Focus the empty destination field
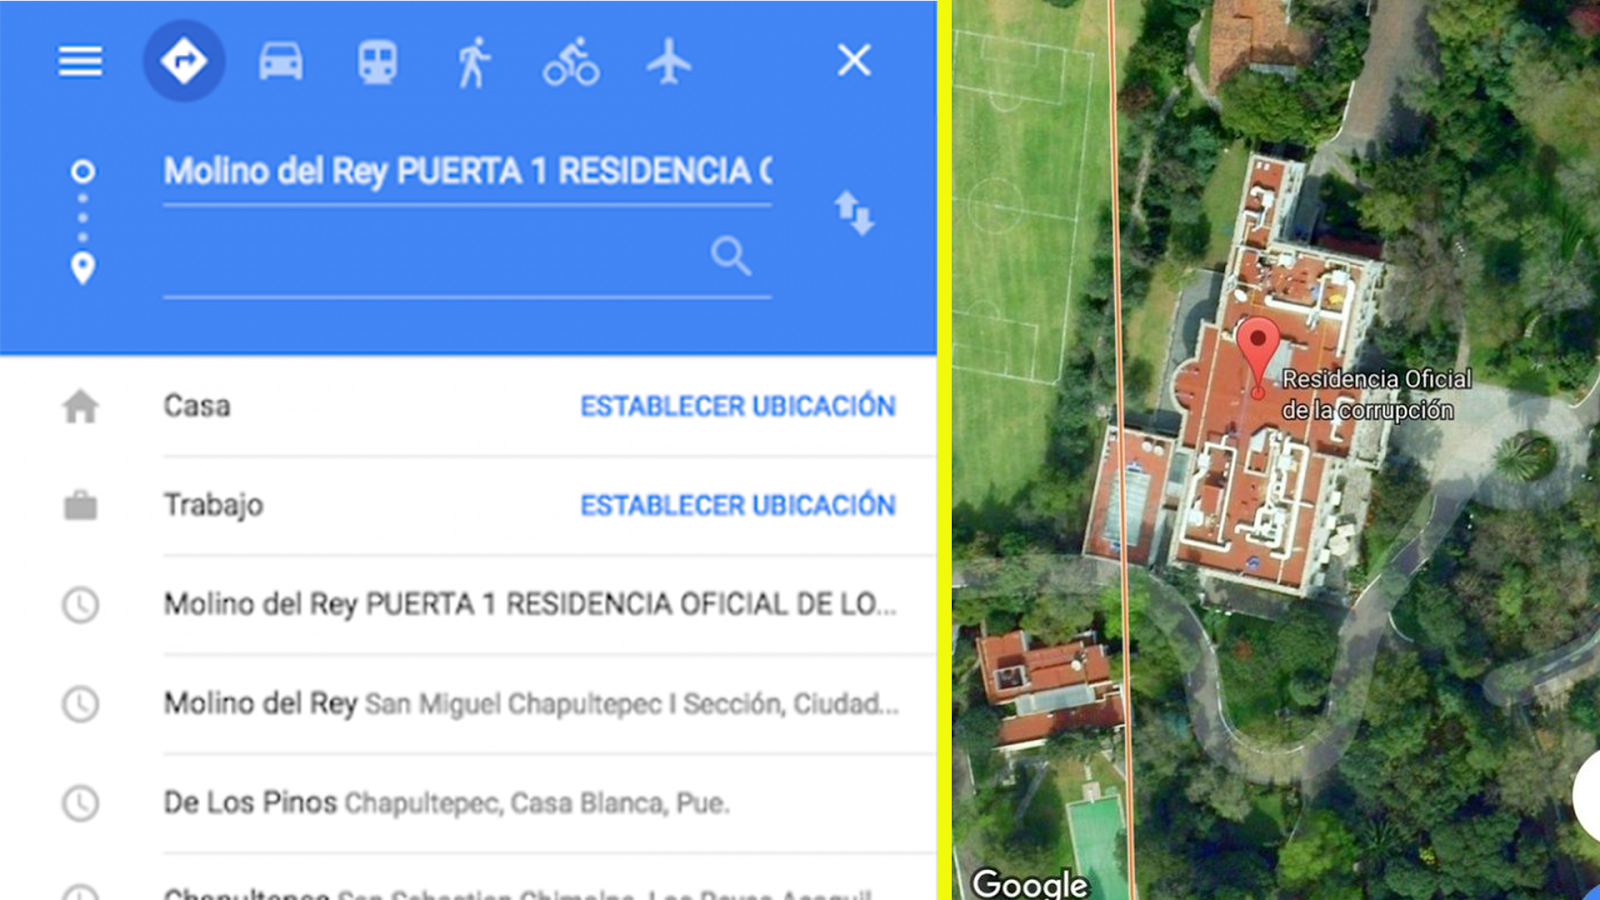Image resolution: width=1600 pixels, height=900 pixels. coord(435,257)
